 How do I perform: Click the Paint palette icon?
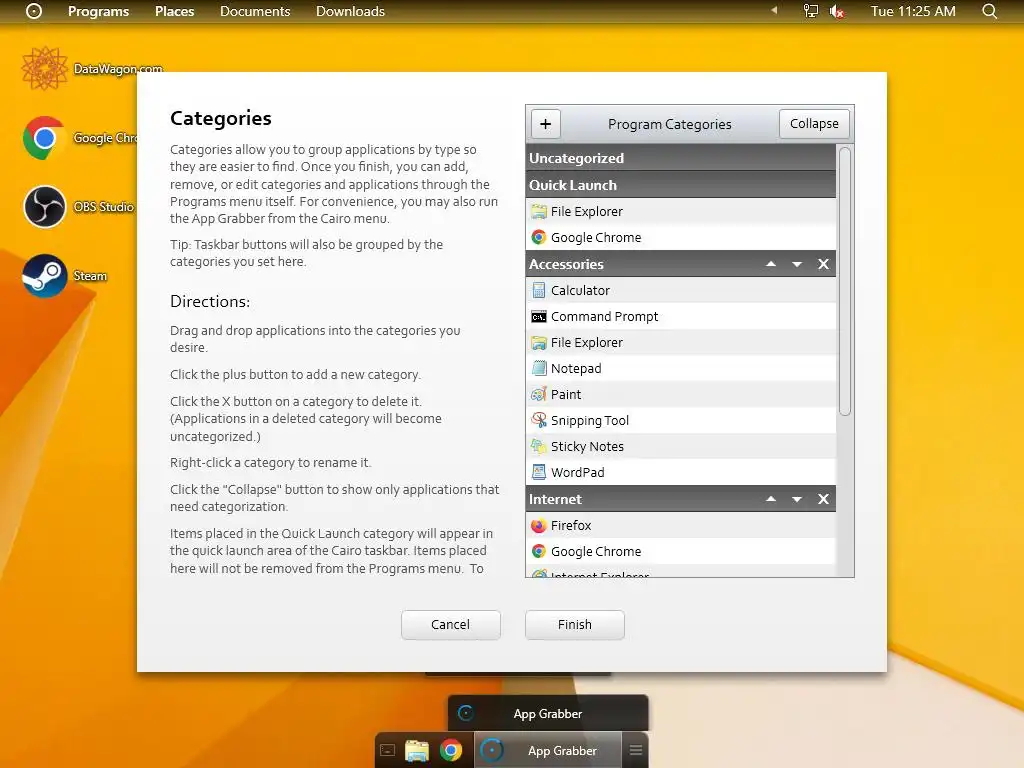tap(539, 394)
